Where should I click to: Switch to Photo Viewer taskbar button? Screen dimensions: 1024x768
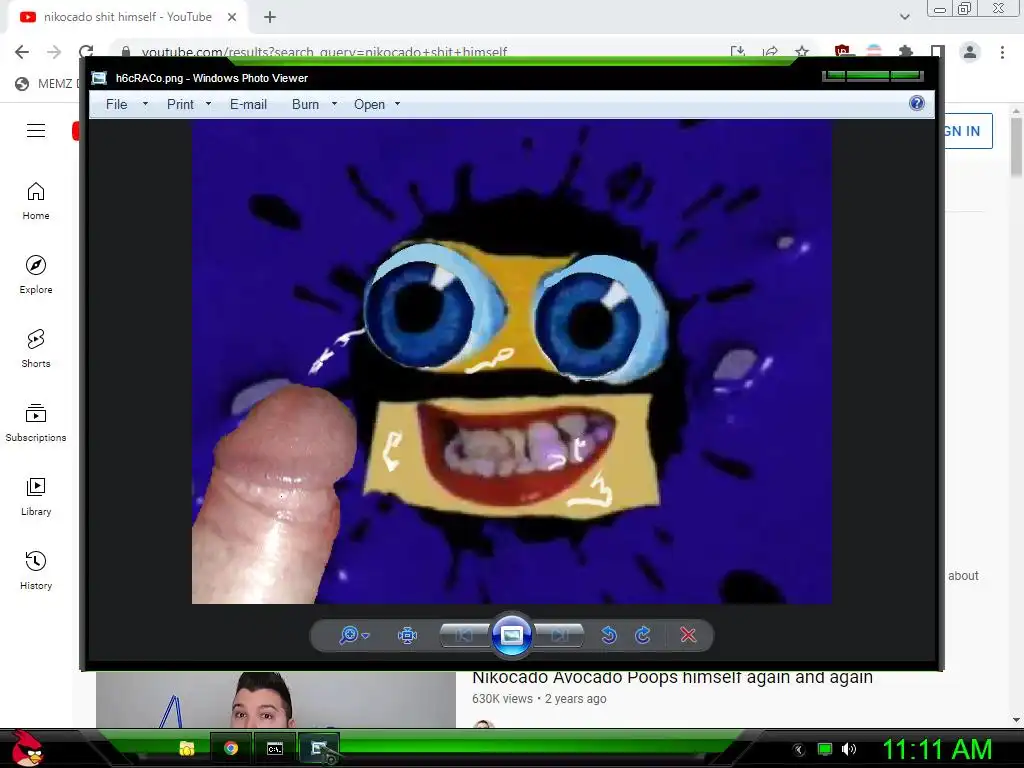coord(319,748)
